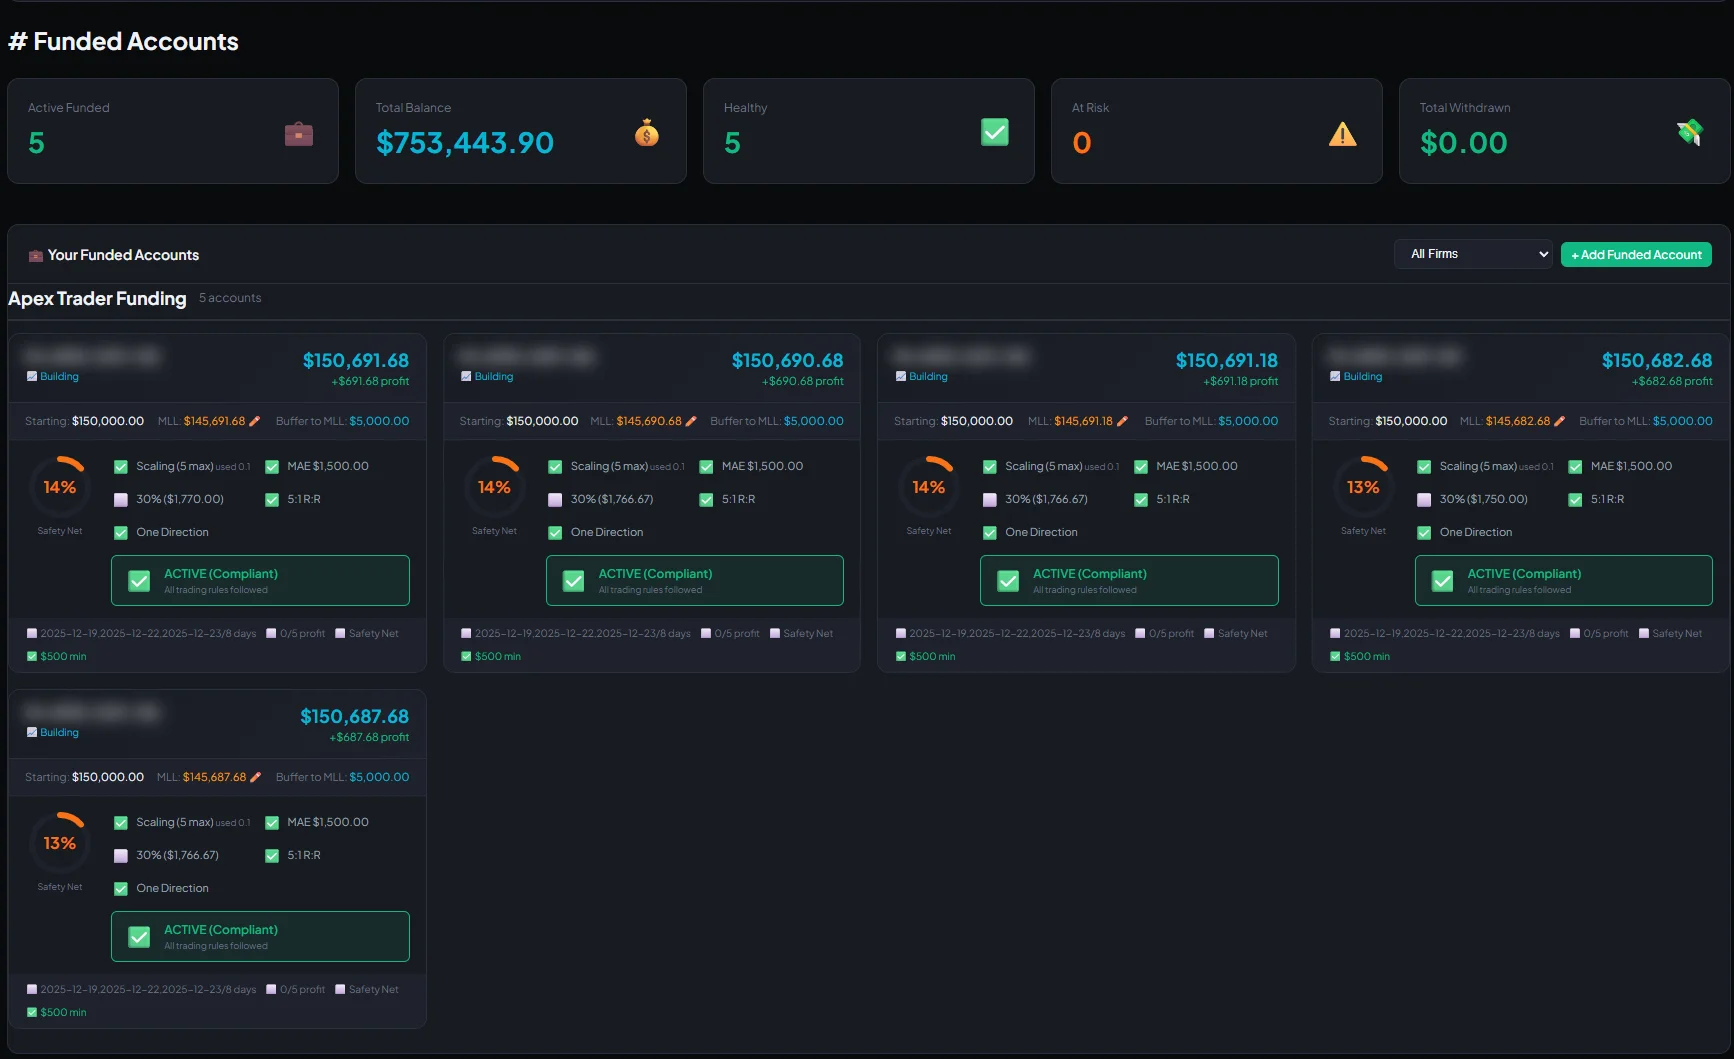Click the checkmark icon inside the first ACTIVE (Compliant) box
1734x1059 pixels.
coord(139,580)
